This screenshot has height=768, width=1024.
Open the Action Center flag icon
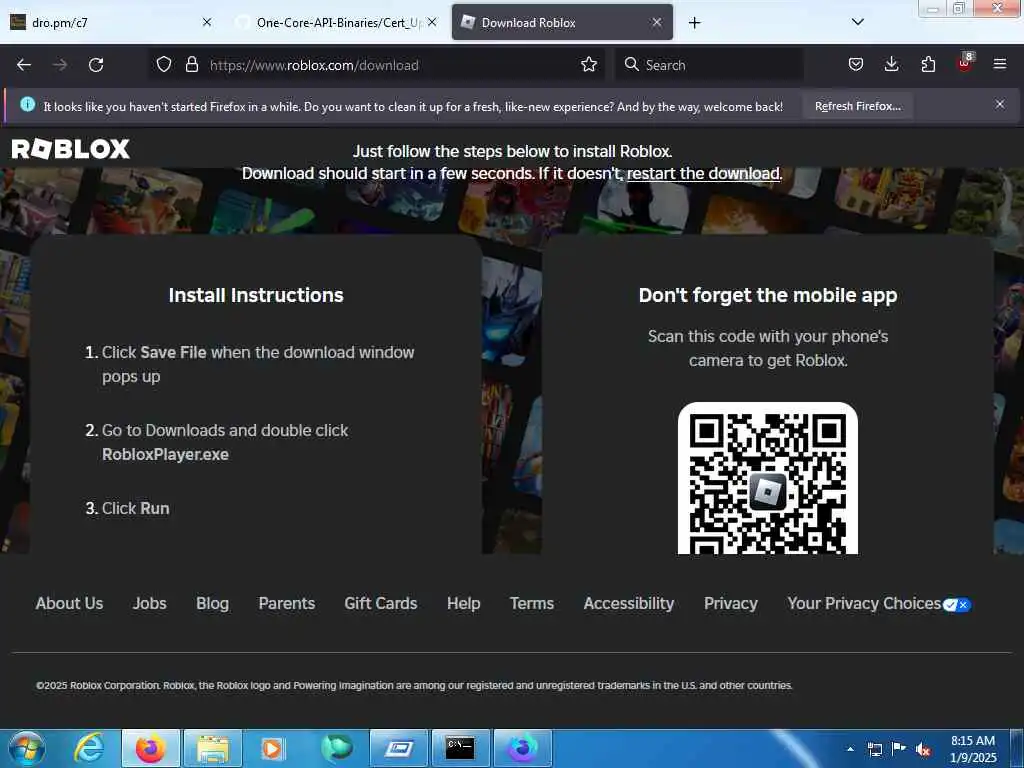click(x=899, y=749)
